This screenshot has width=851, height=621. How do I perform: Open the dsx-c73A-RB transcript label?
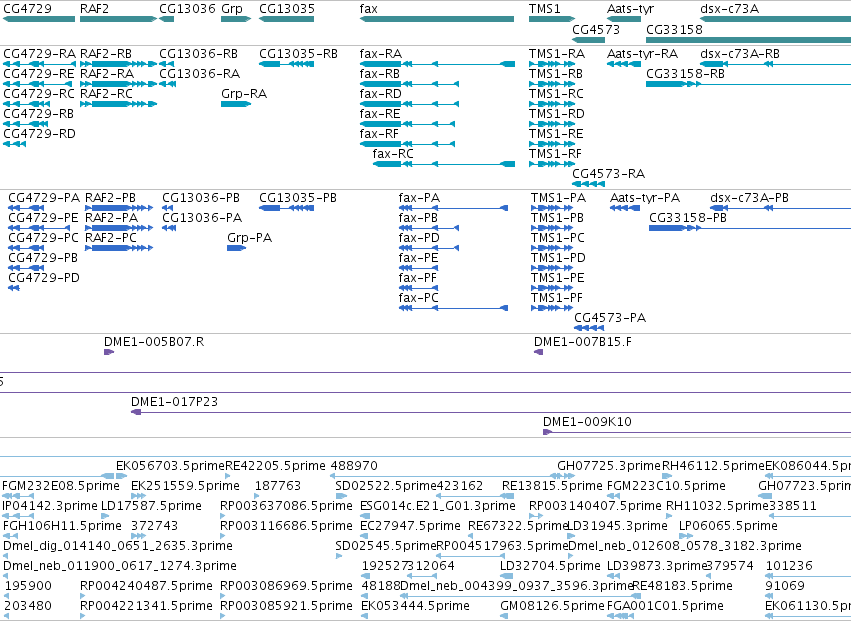(740, 54)
